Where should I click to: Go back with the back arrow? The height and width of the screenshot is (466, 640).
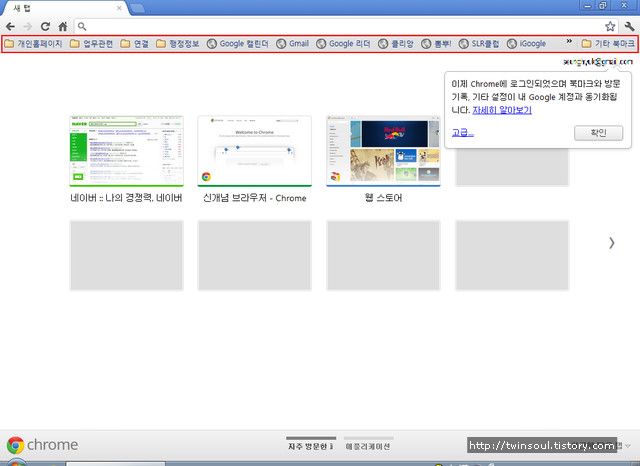[10, 27]
